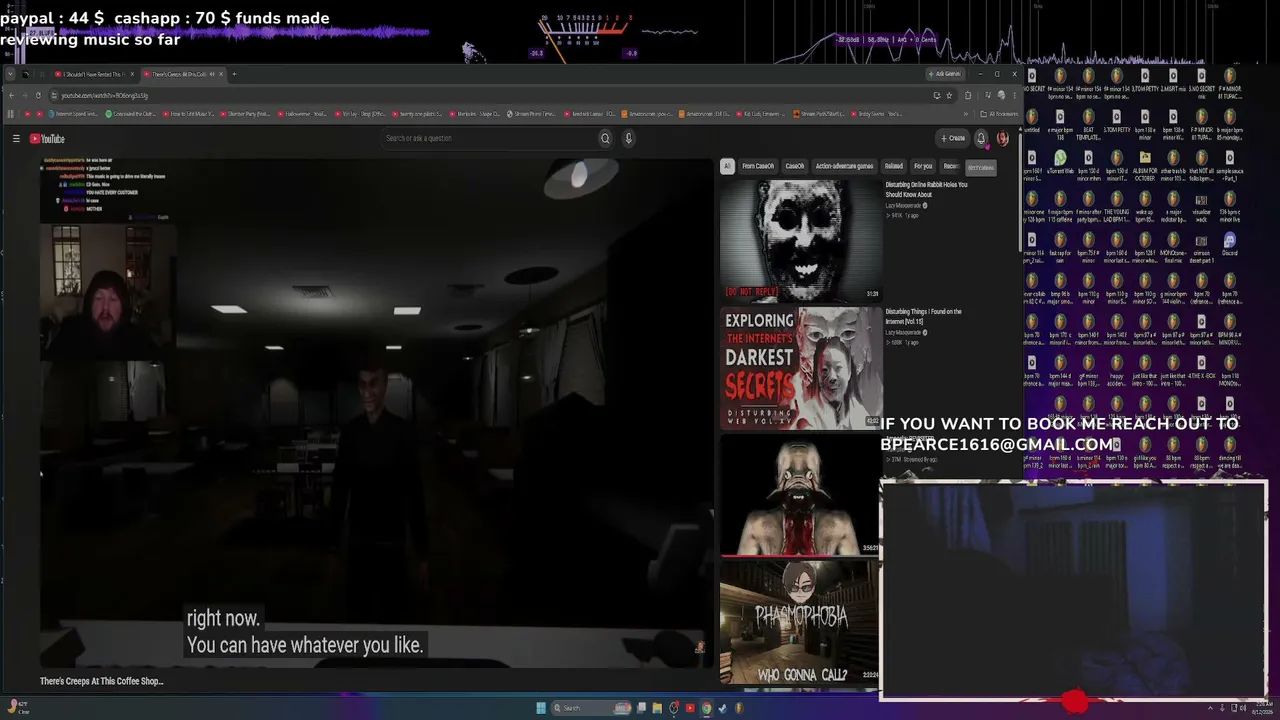1280x720 pixels.
Task: Select the "For you" filter chip
Action: 923,166
